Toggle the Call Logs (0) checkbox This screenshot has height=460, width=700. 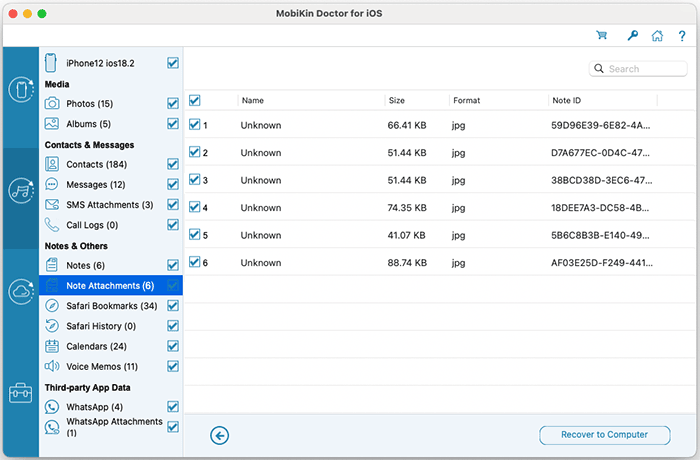point(173,225)
